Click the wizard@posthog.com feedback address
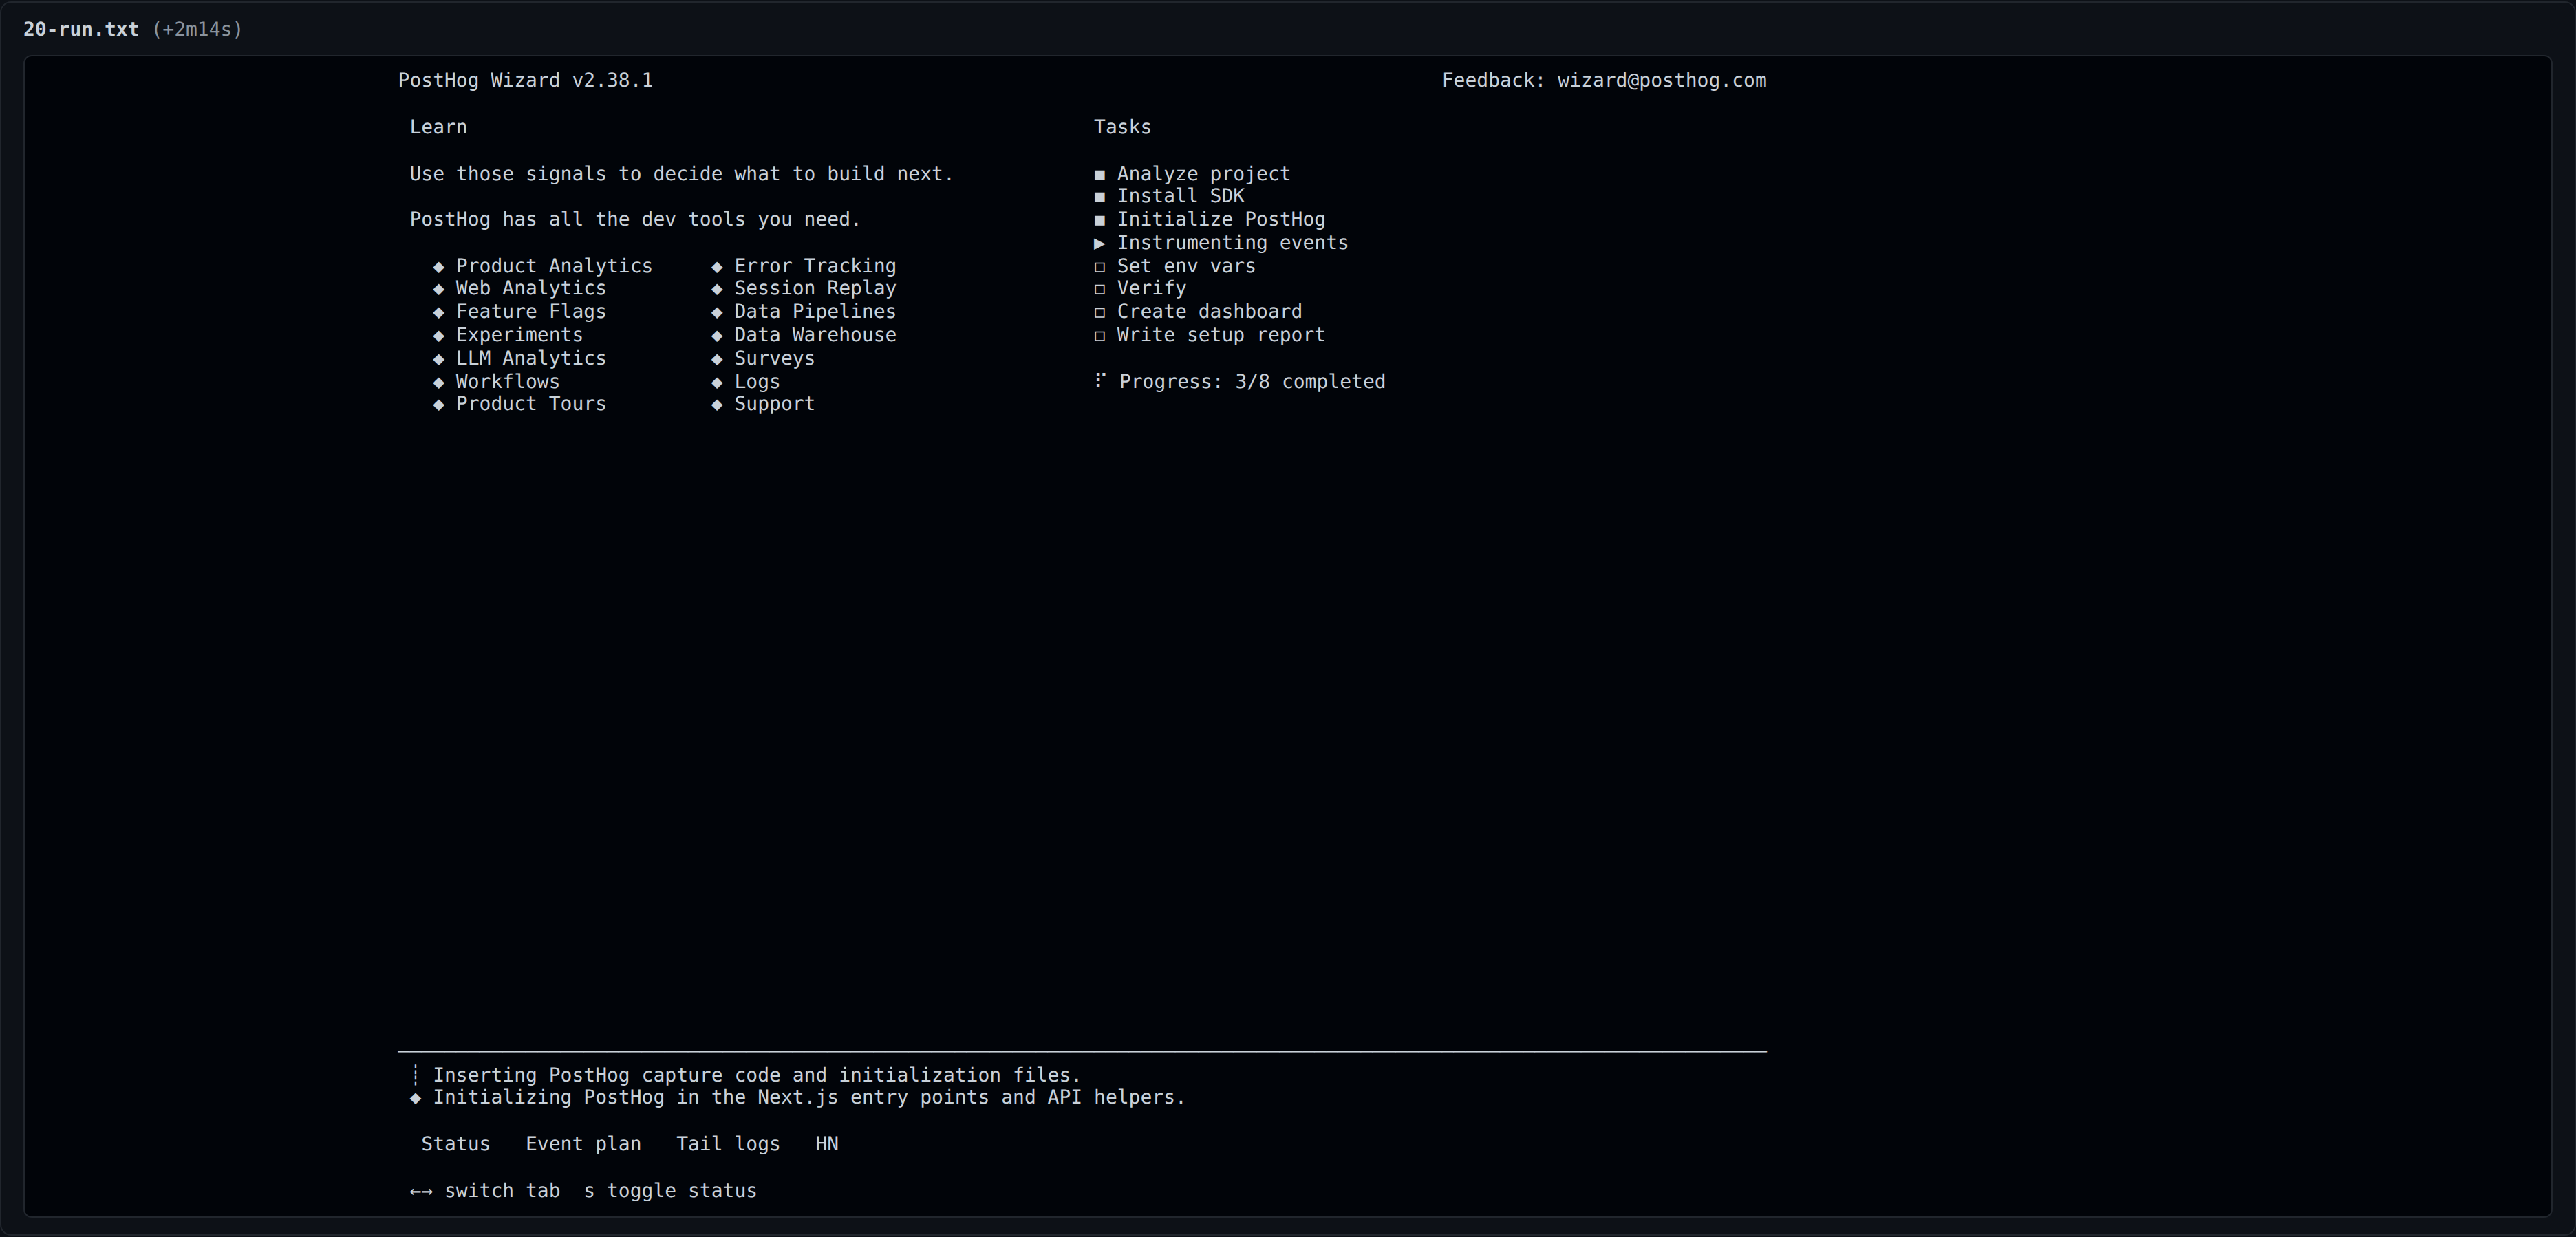This screenshot has height=1237, width=2576. pos(1661,81)
